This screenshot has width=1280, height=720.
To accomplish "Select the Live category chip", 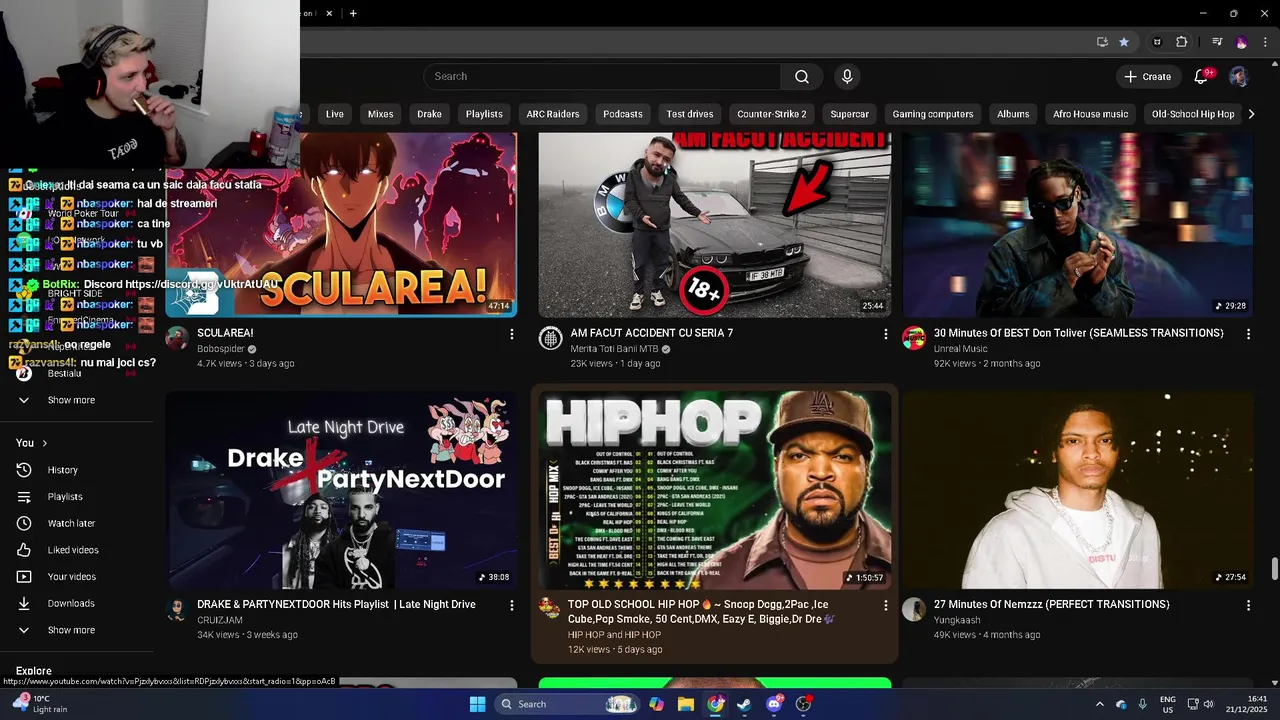I will click(x=334, y=114).
